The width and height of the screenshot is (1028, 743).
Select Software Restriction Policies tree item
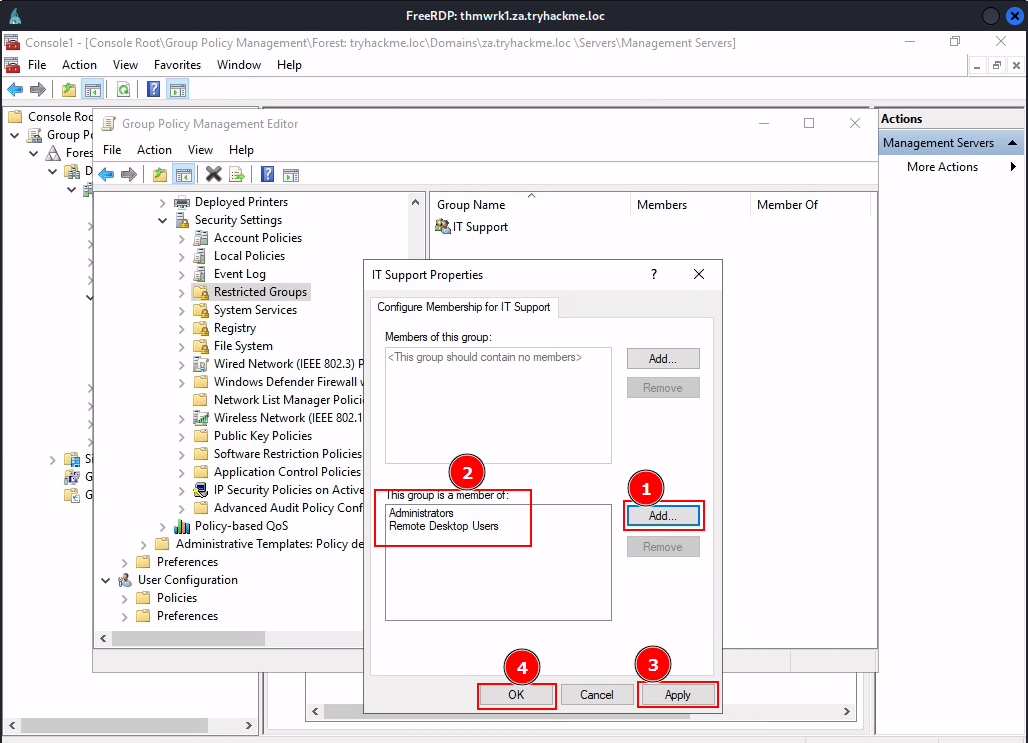[x=288, y=454]
